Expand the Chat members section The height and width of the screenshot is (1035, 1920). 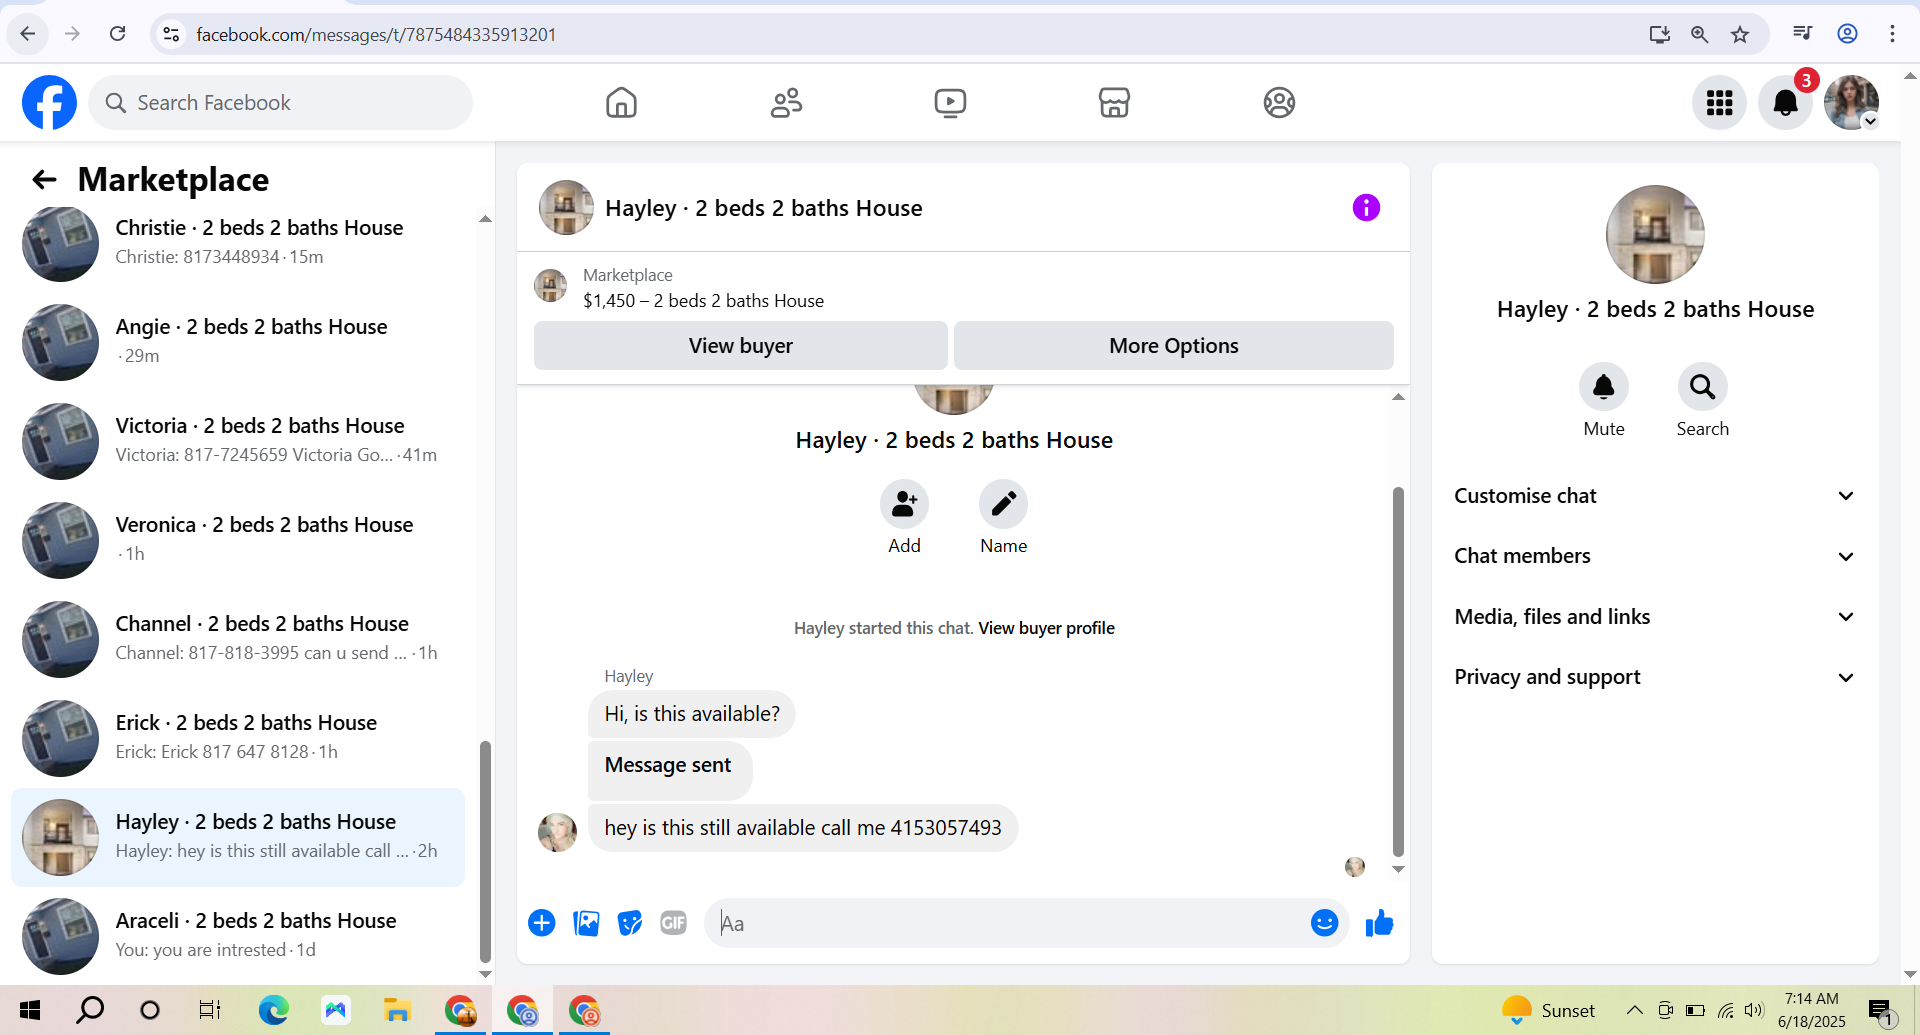pos(1655,556)
